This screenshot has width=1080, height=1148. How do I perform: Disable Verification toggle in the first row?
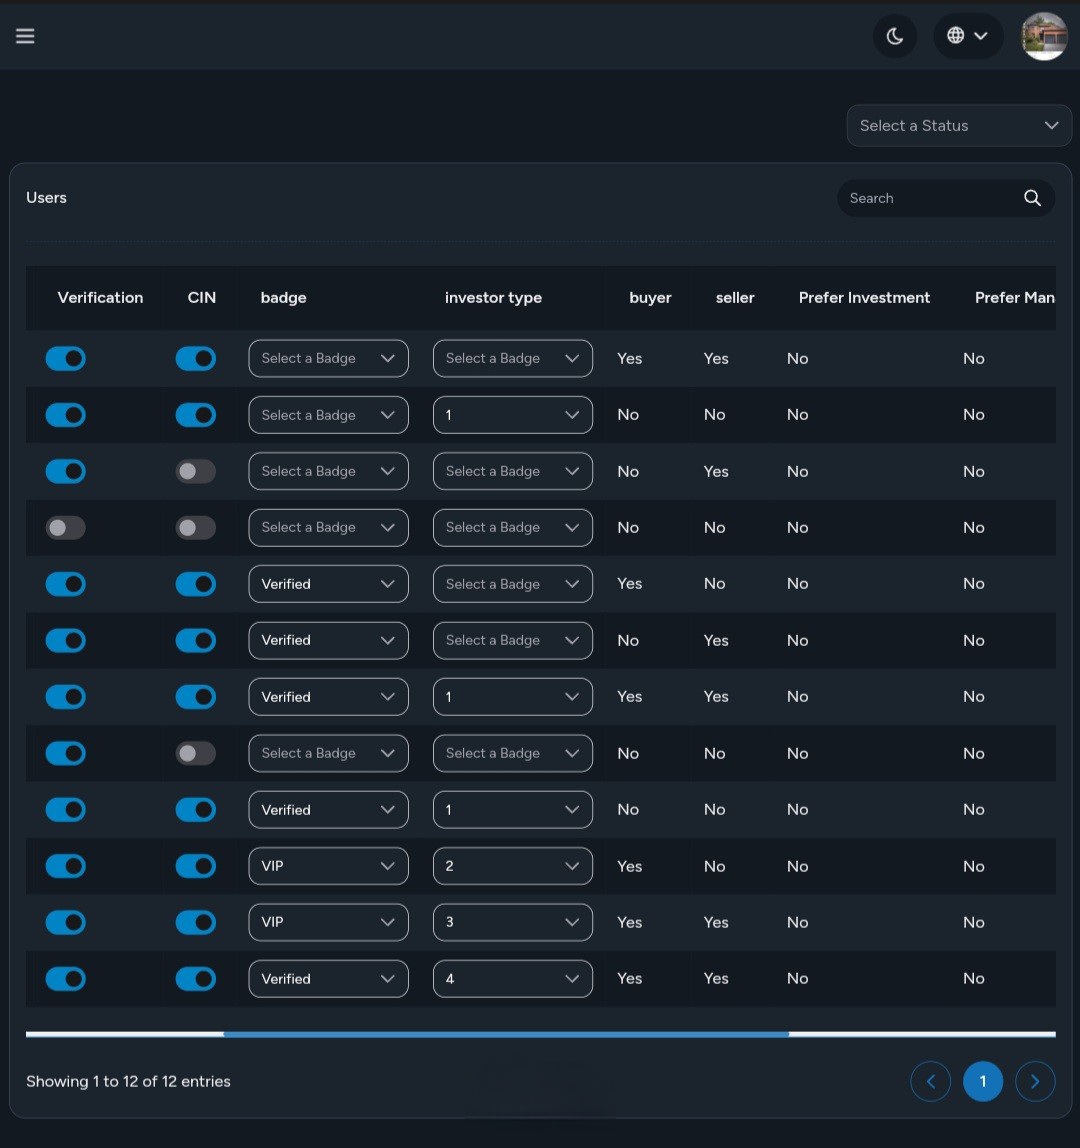[x=66, y=359]
